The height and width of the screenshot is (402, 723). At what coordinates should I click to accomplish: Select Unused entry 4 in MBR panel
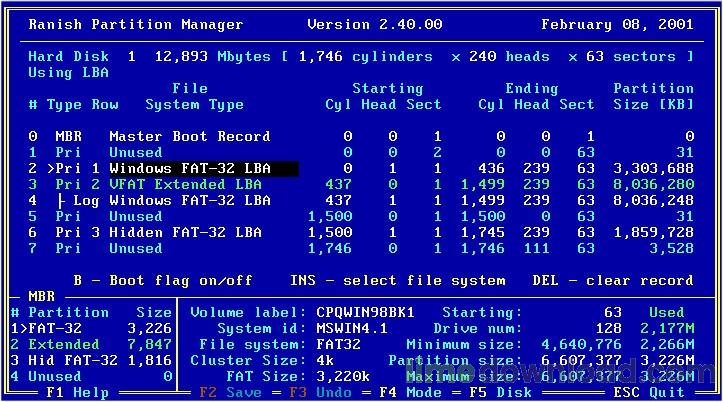(x=91, y=377)
